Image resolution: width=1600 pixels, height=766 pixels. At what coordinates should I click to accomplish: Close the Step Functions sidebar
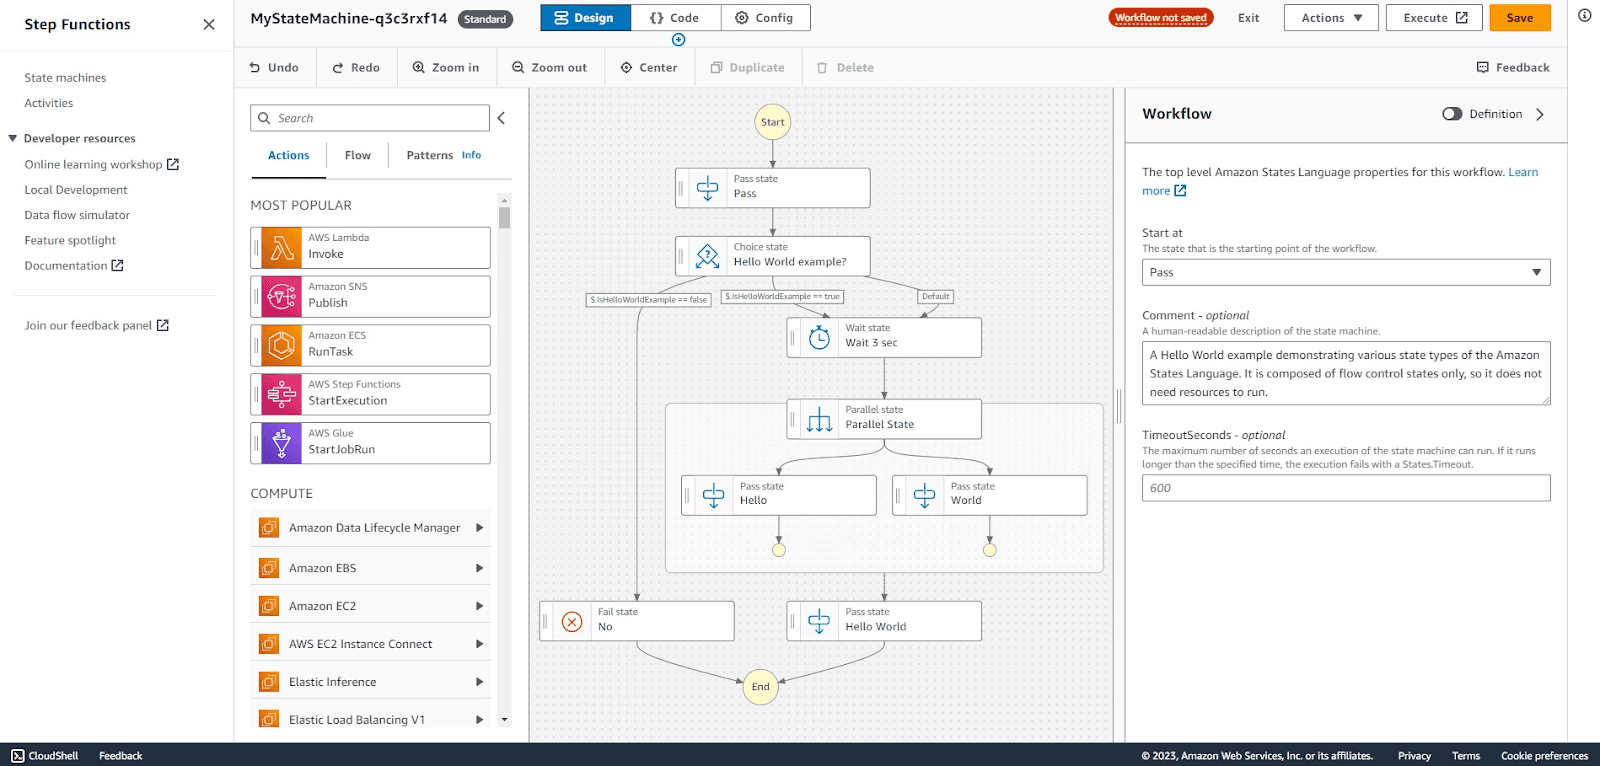208,24
